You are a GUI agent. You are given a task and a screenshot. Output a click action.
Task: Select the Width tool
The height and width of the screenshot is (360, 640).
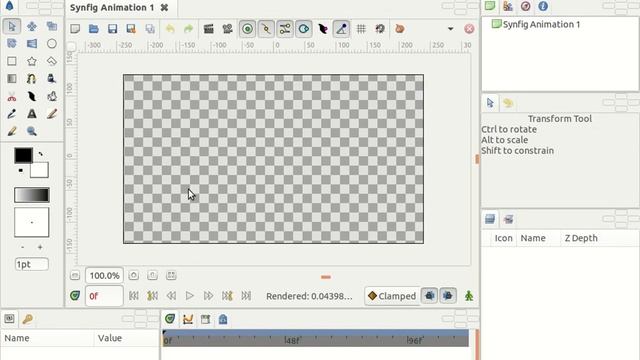[31, 97]
